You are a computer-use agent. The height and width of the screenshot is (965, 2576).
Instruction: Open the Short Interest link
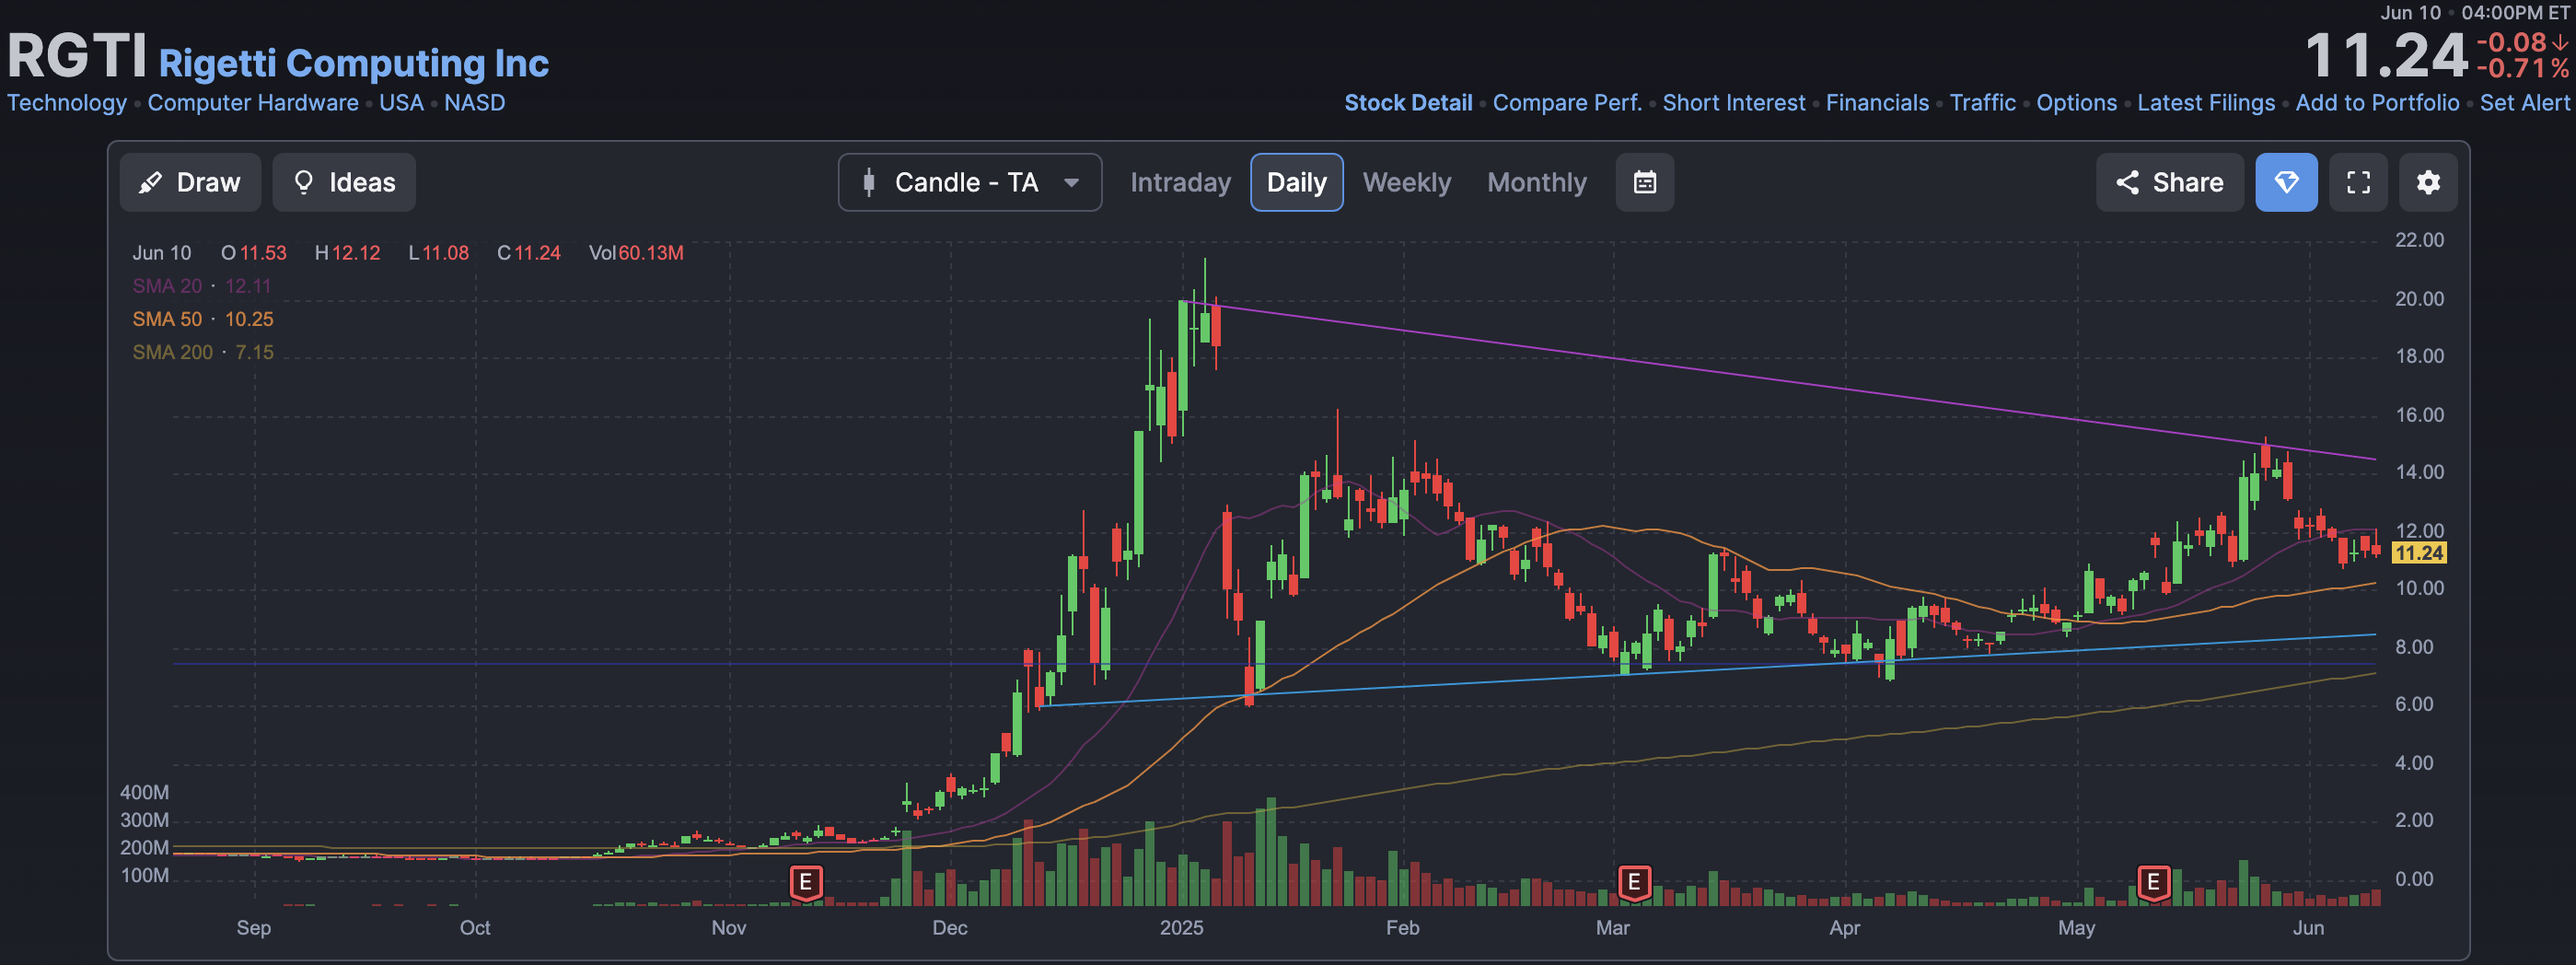(x=1734, y=103)
